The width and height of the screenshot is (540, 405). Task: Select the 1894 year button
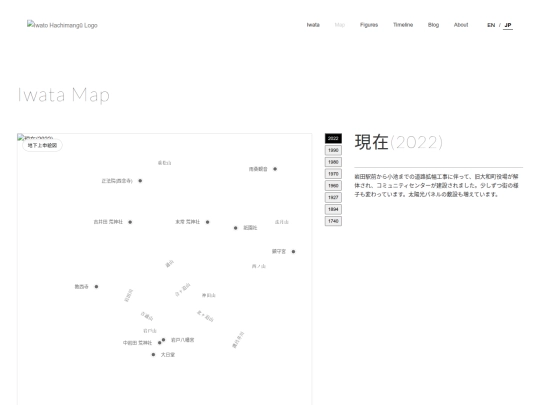coord(333,209)
